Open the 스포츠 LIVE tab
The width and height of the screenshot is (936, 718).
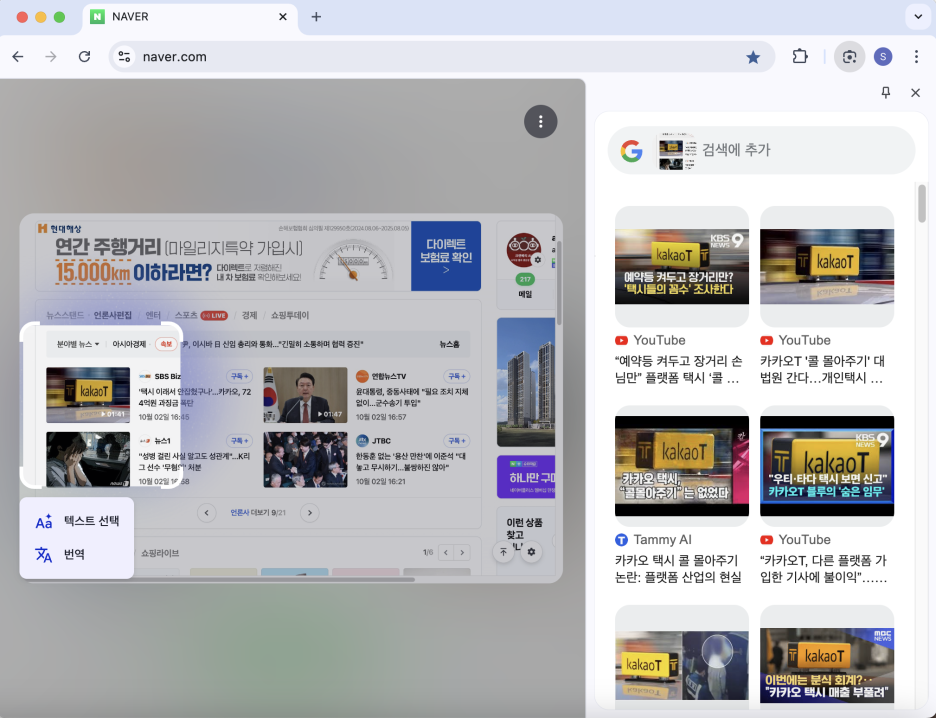[201, 315]
